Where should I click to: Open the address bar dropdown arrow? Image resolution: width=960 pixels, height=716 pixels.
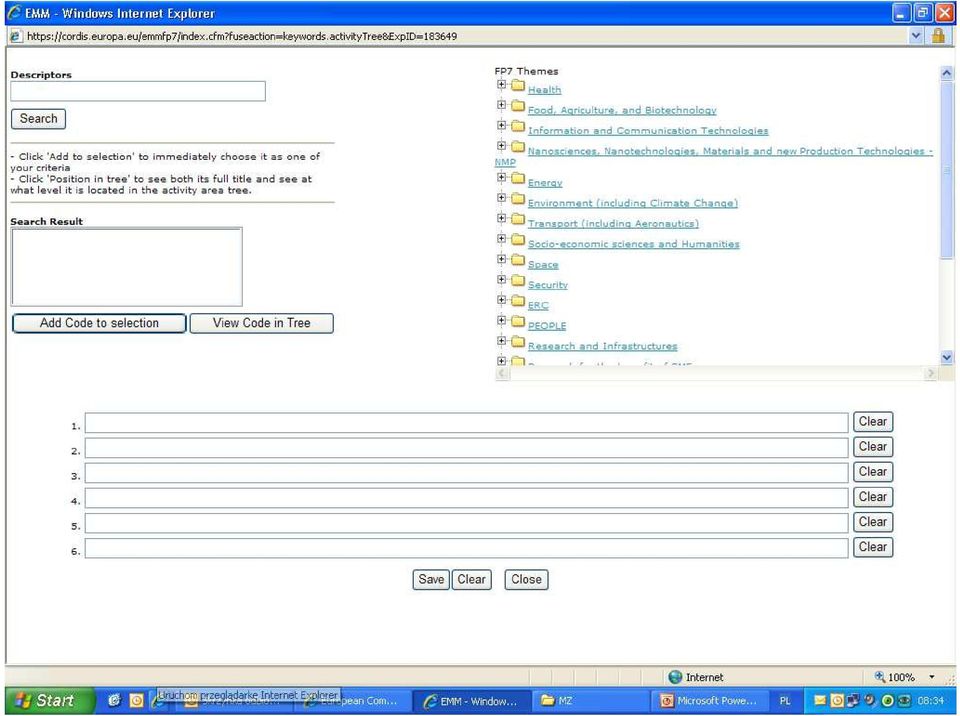click(x=915, y=36)
